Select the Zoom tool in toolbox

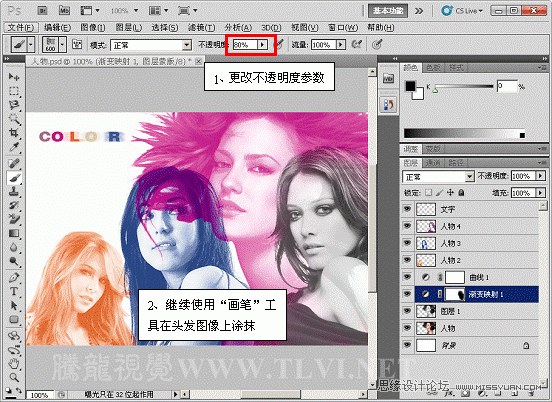[x=14, y=377]
